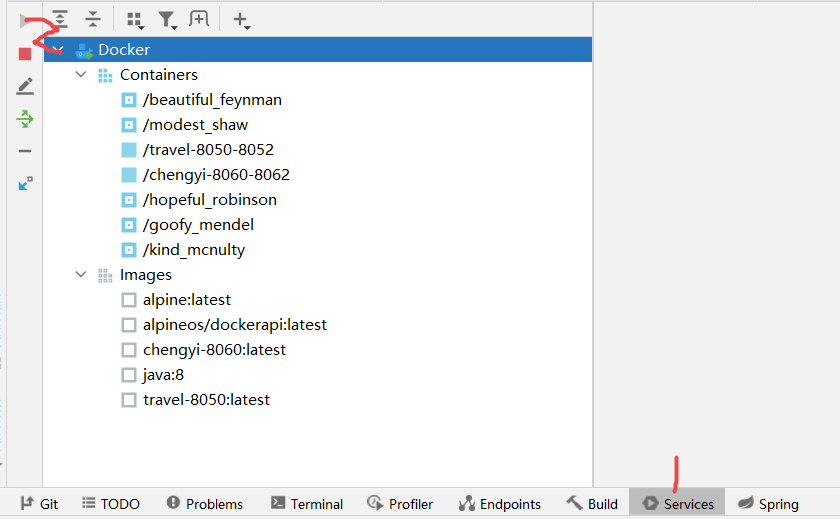The height and width of the screenshot is (519, 840).
Task: Select /modest_shaw container
Action: [196, 125]
